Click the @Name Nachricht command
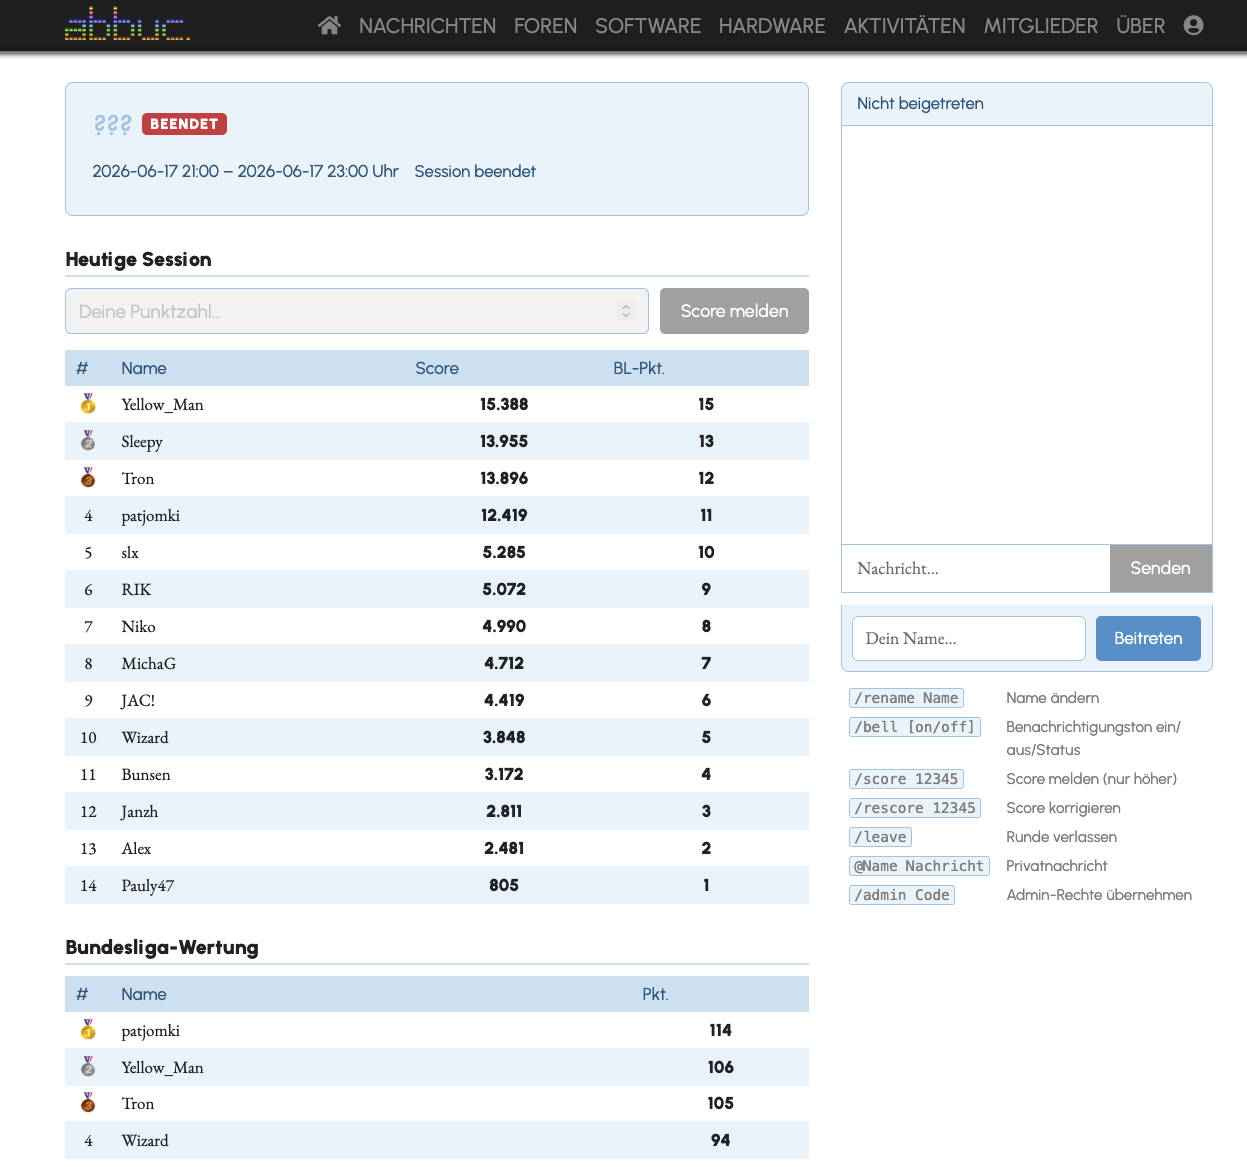Screen dimensions: 1247x1167 point(919,866)
